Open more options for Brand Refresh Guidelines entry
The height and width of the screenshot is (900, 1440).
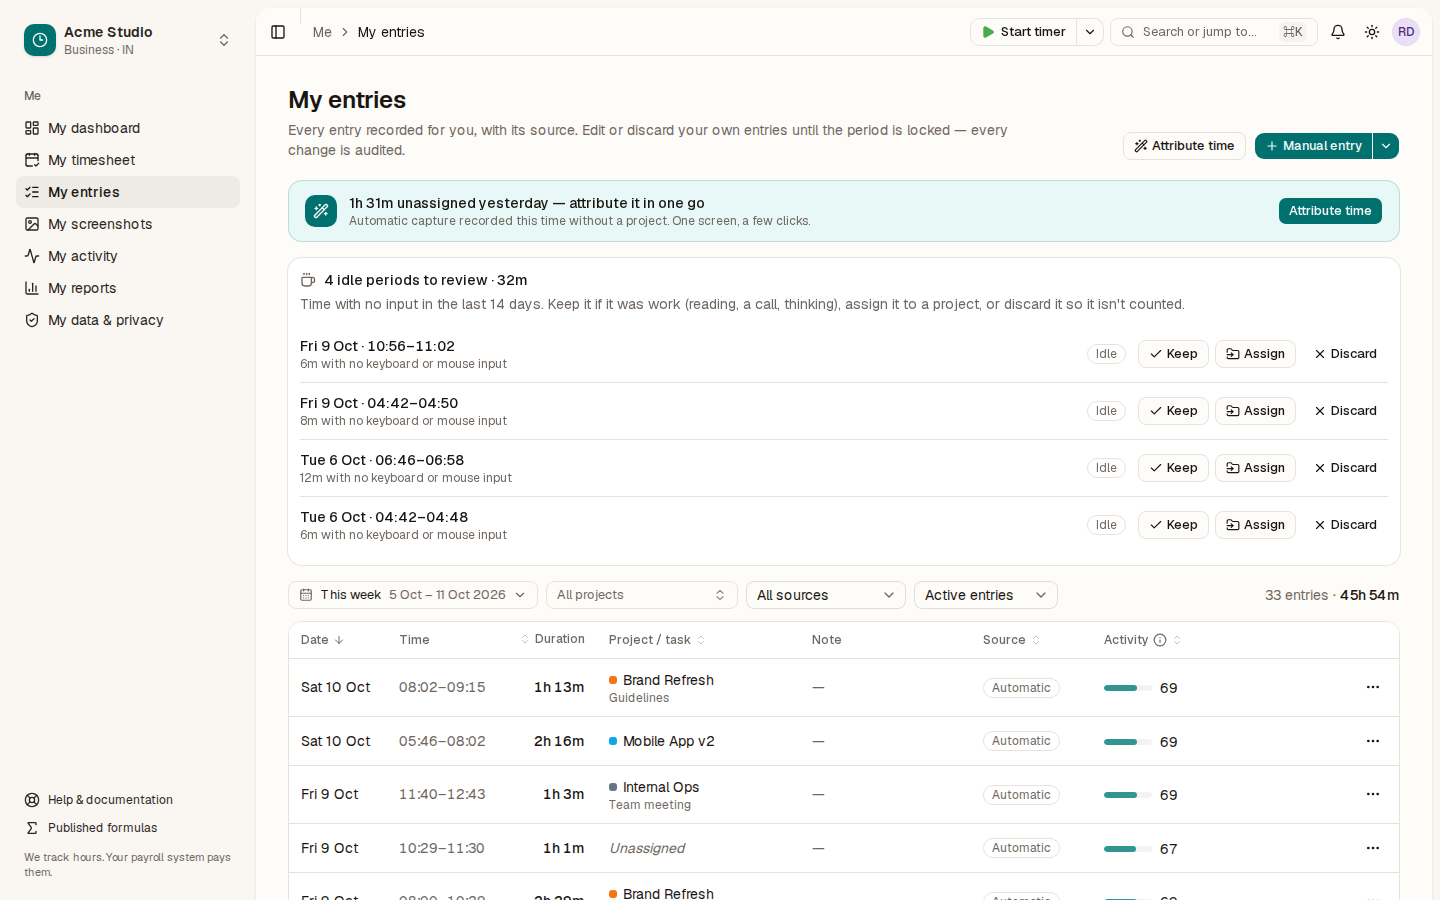(1373, 687)
